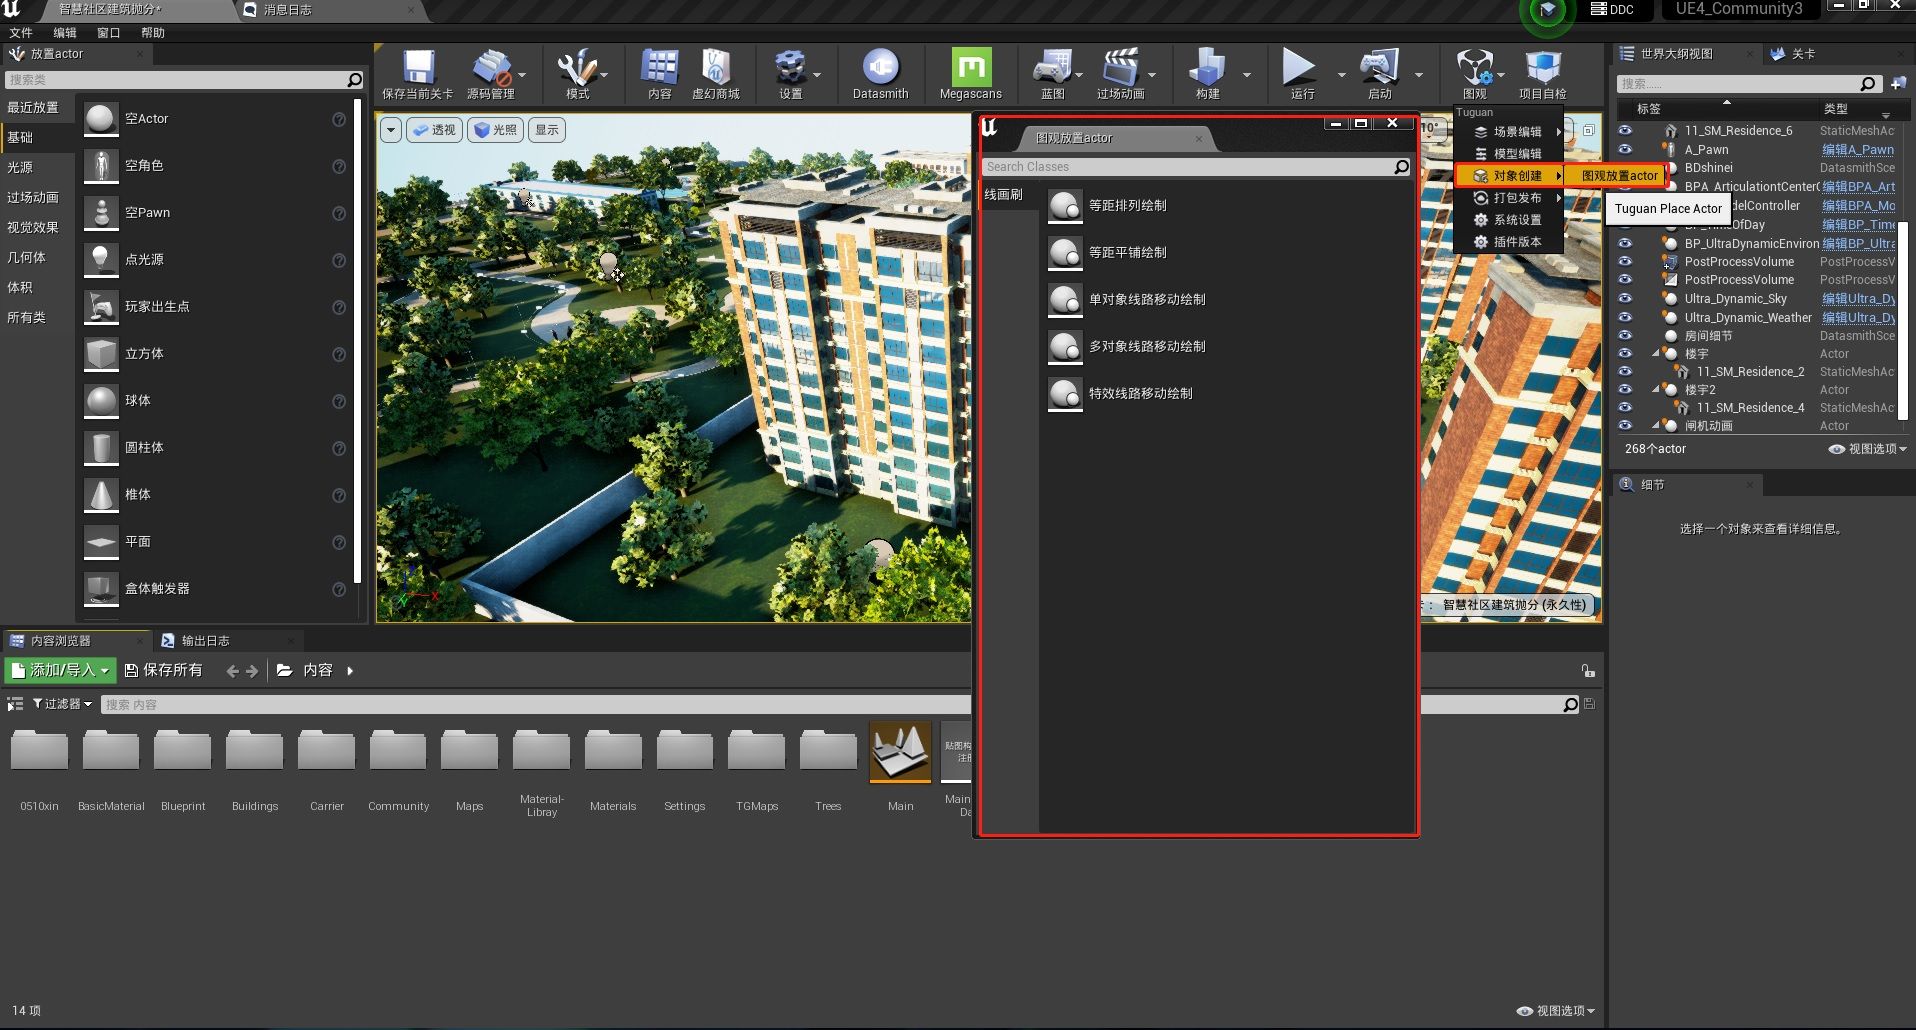Select the 线画刷 category in placement window
The width and height of the screenshot is (1916, 1030).
click(x=1004, y=195)
